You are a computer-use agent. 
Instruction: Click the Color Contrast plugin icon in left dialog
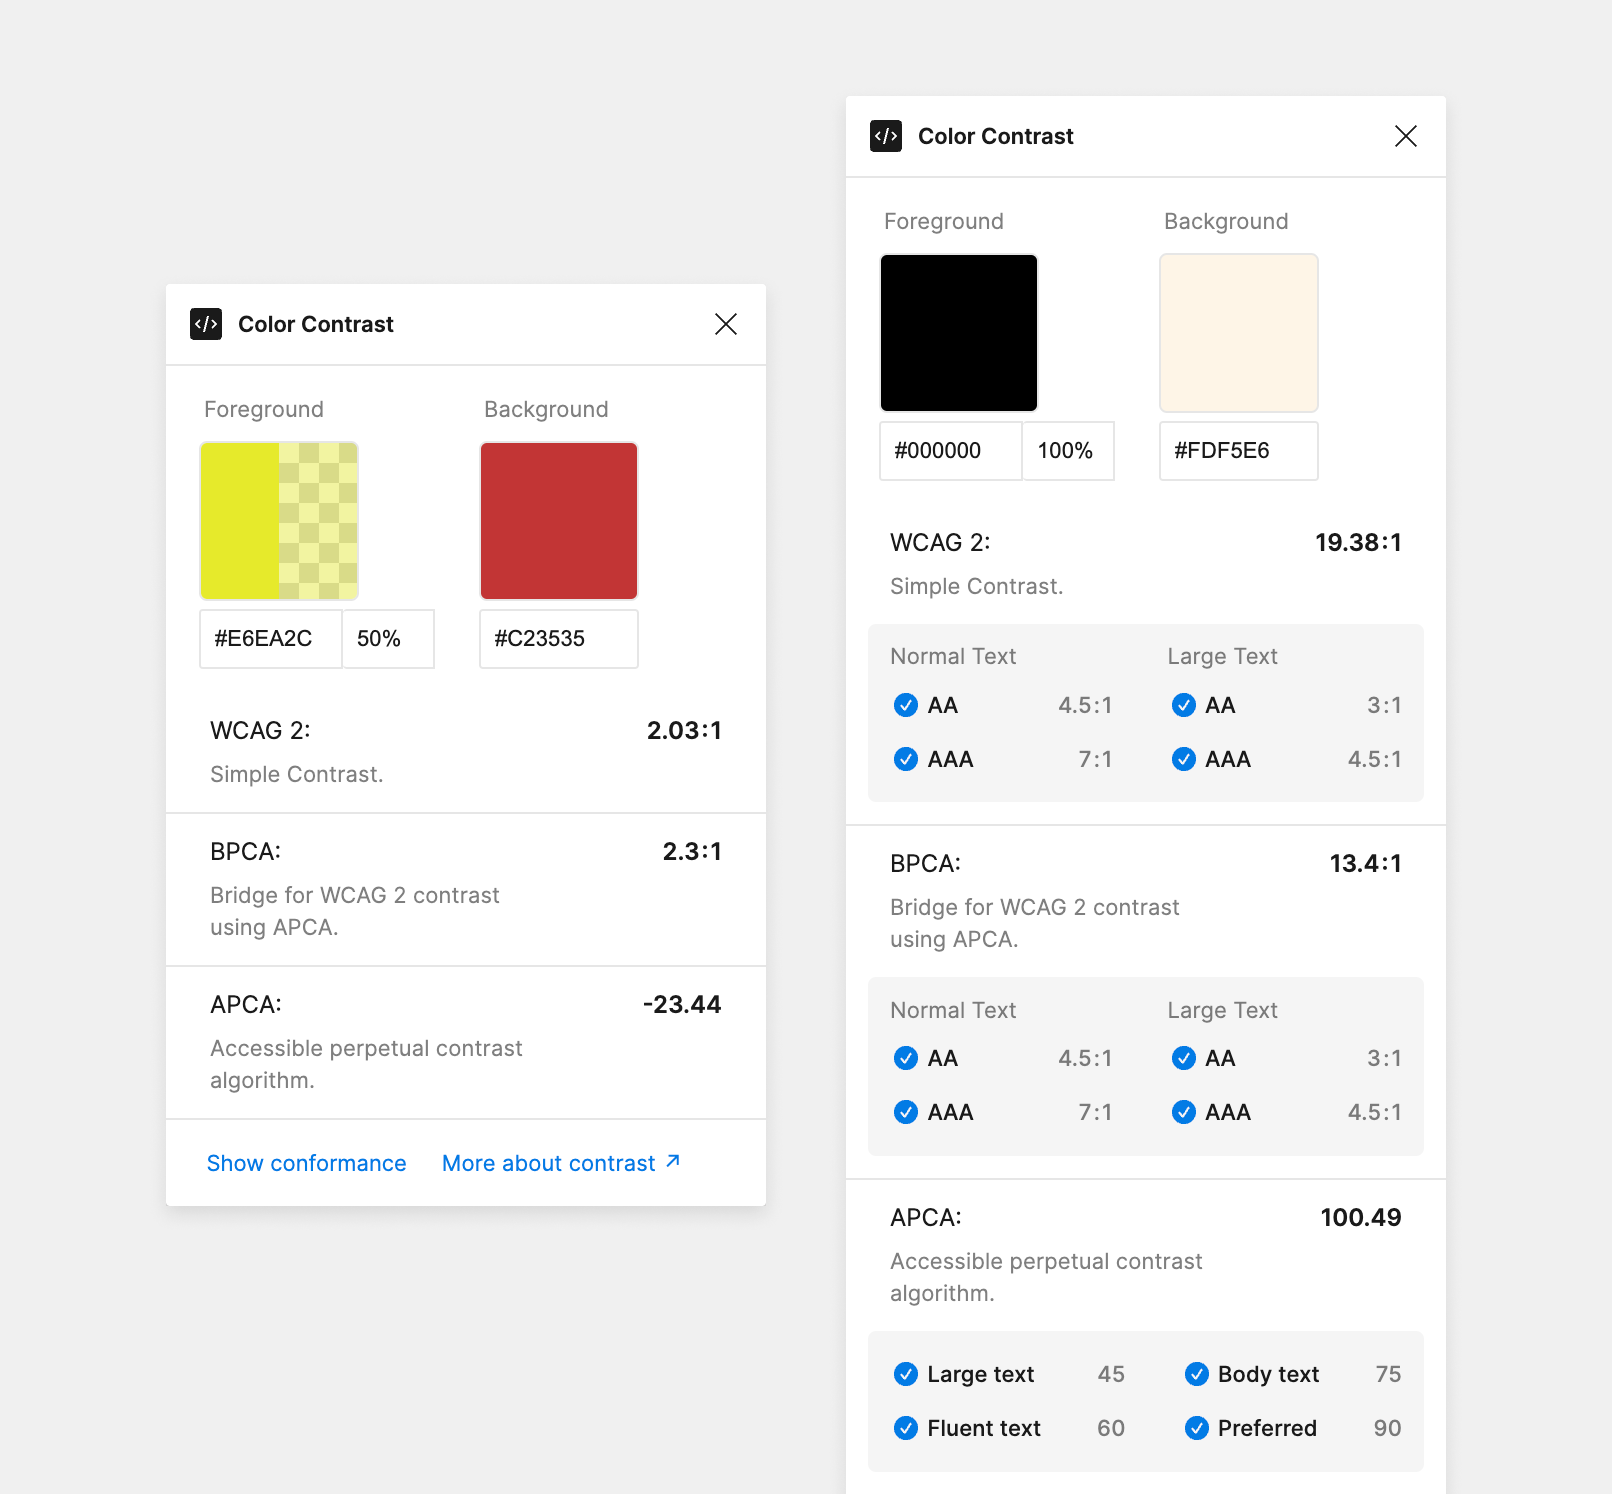coord(205,324)
